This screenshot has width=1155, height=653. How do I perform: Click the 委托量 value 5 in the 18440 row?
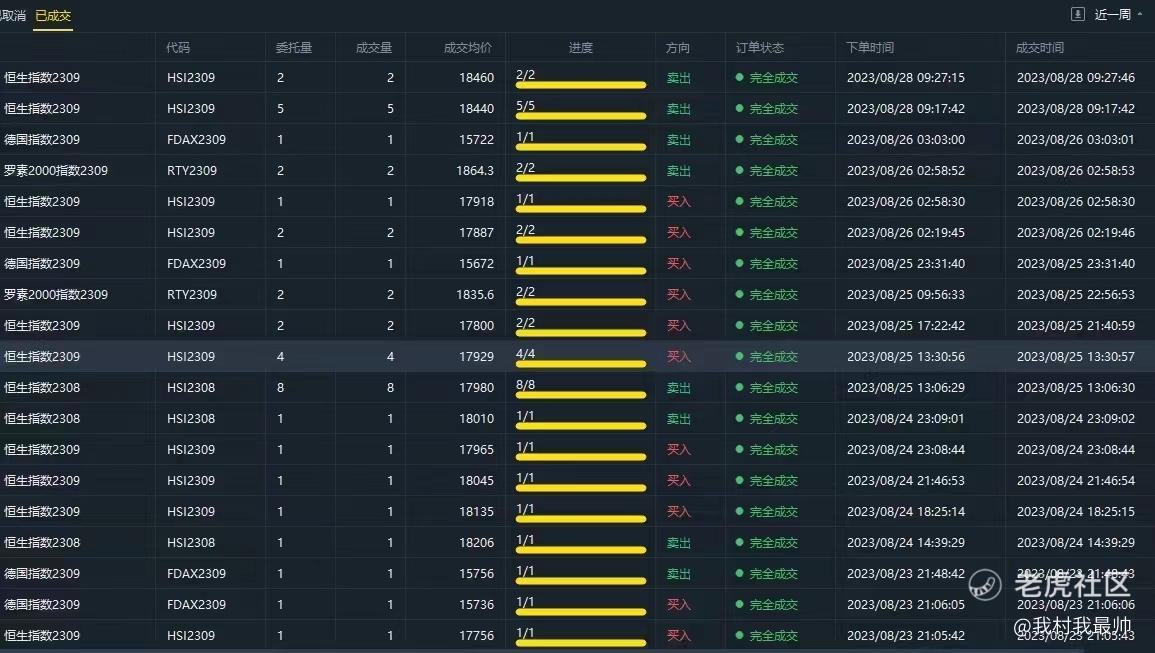(x=280, y=108)
